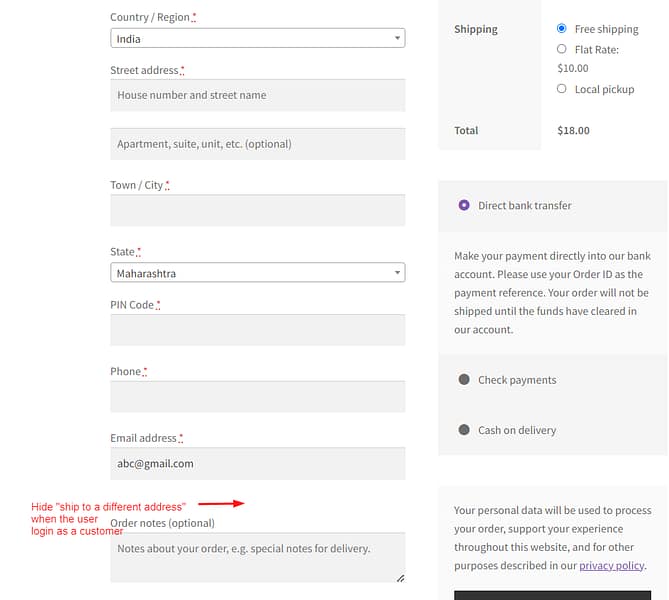Select the Free shipping radio button
Image resolution: width=669 pixels, height=600 pixels.
tap(562, 29)
